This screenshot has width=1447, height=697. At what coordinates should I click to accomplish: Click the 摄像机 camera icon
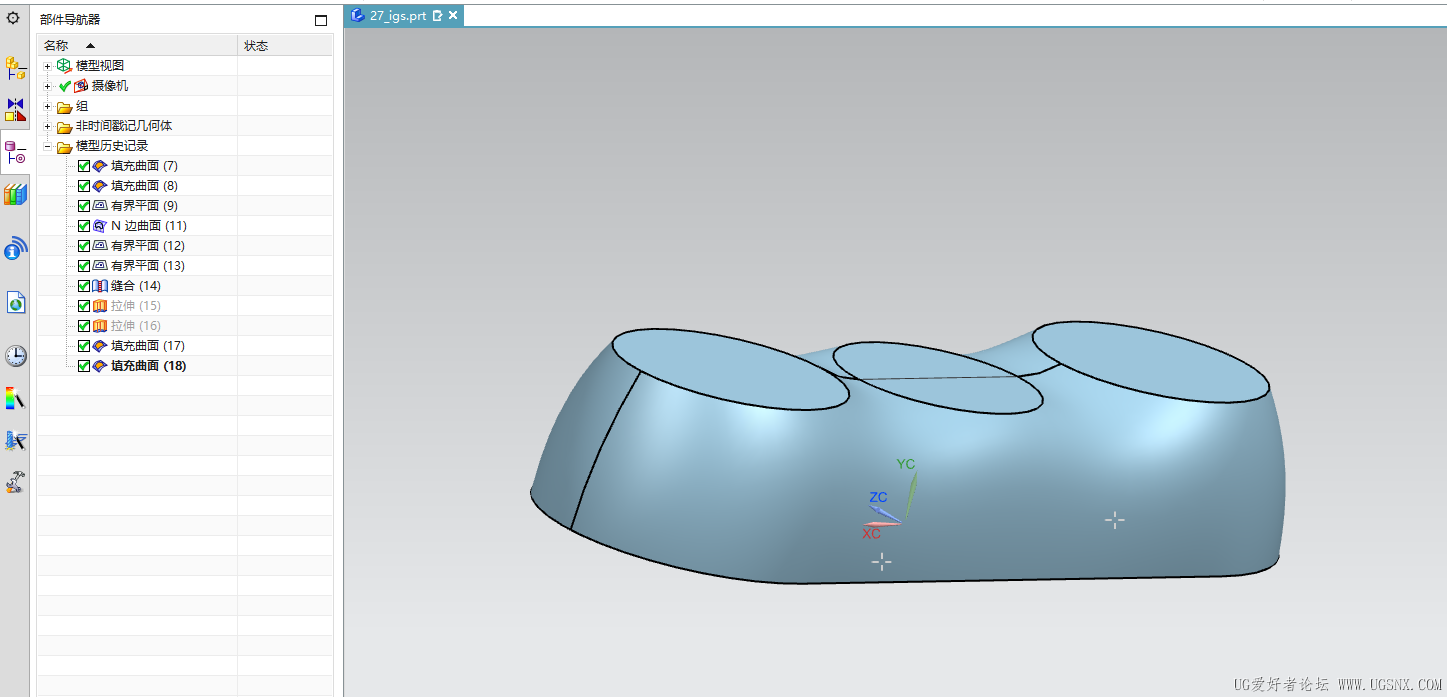(81, 86)
